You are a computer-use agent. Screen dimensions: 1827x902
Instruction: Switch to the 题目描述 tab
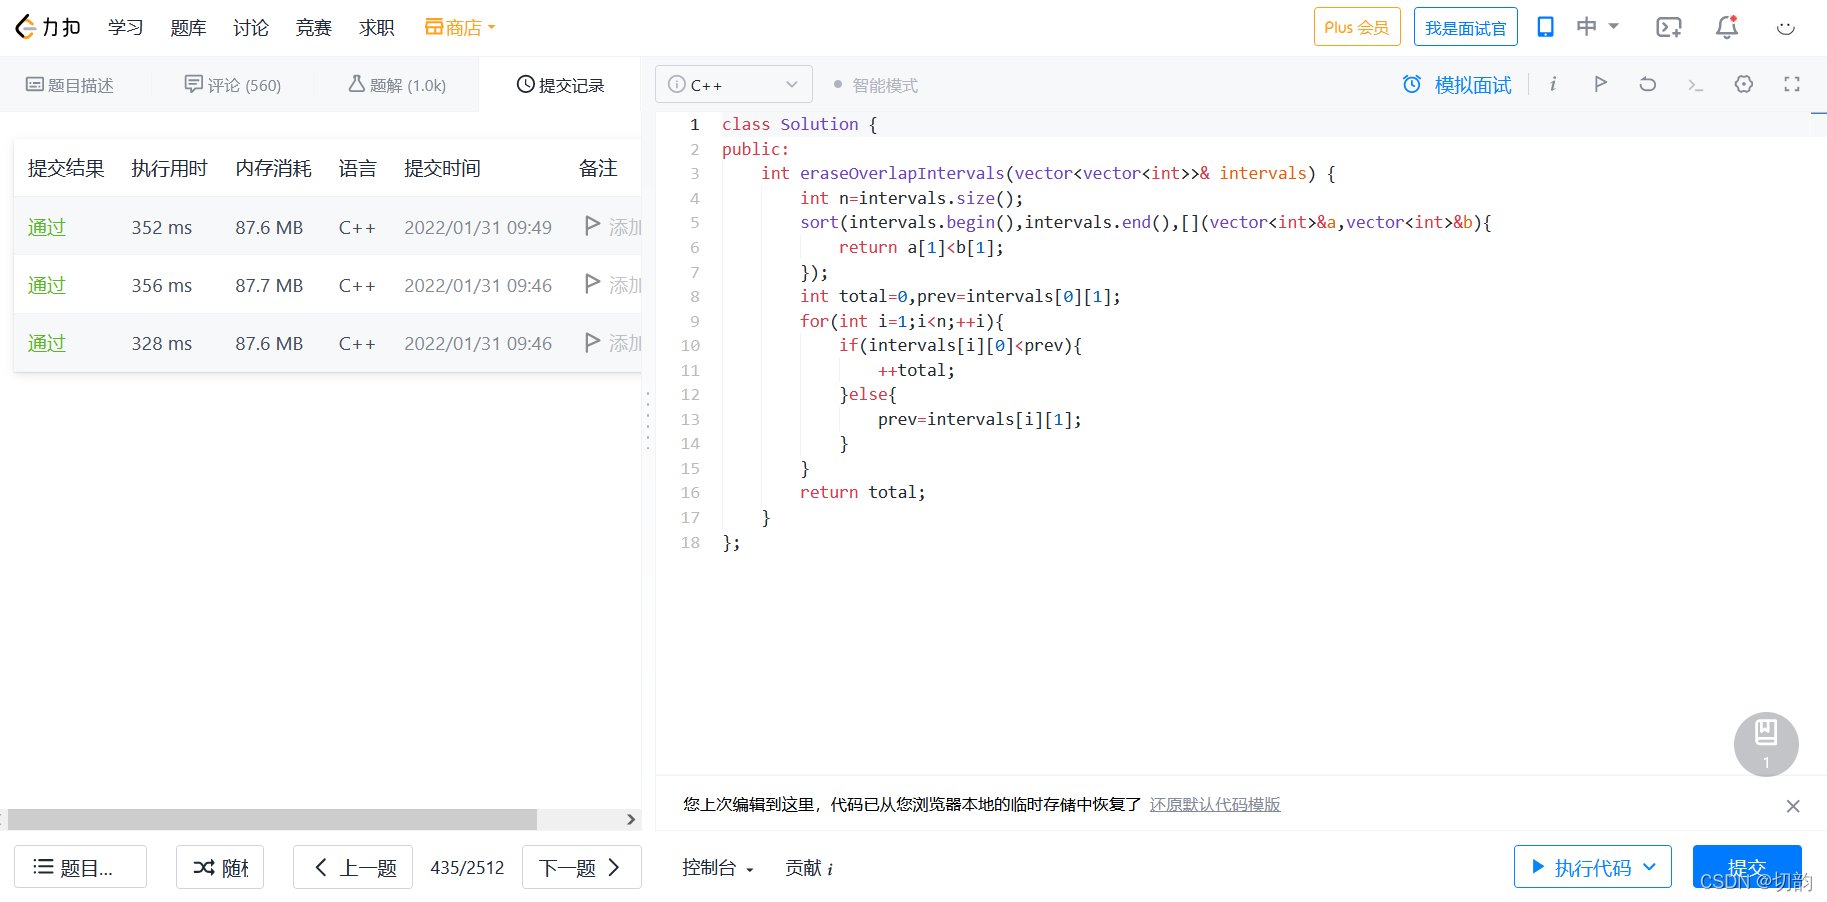[70, 85]
